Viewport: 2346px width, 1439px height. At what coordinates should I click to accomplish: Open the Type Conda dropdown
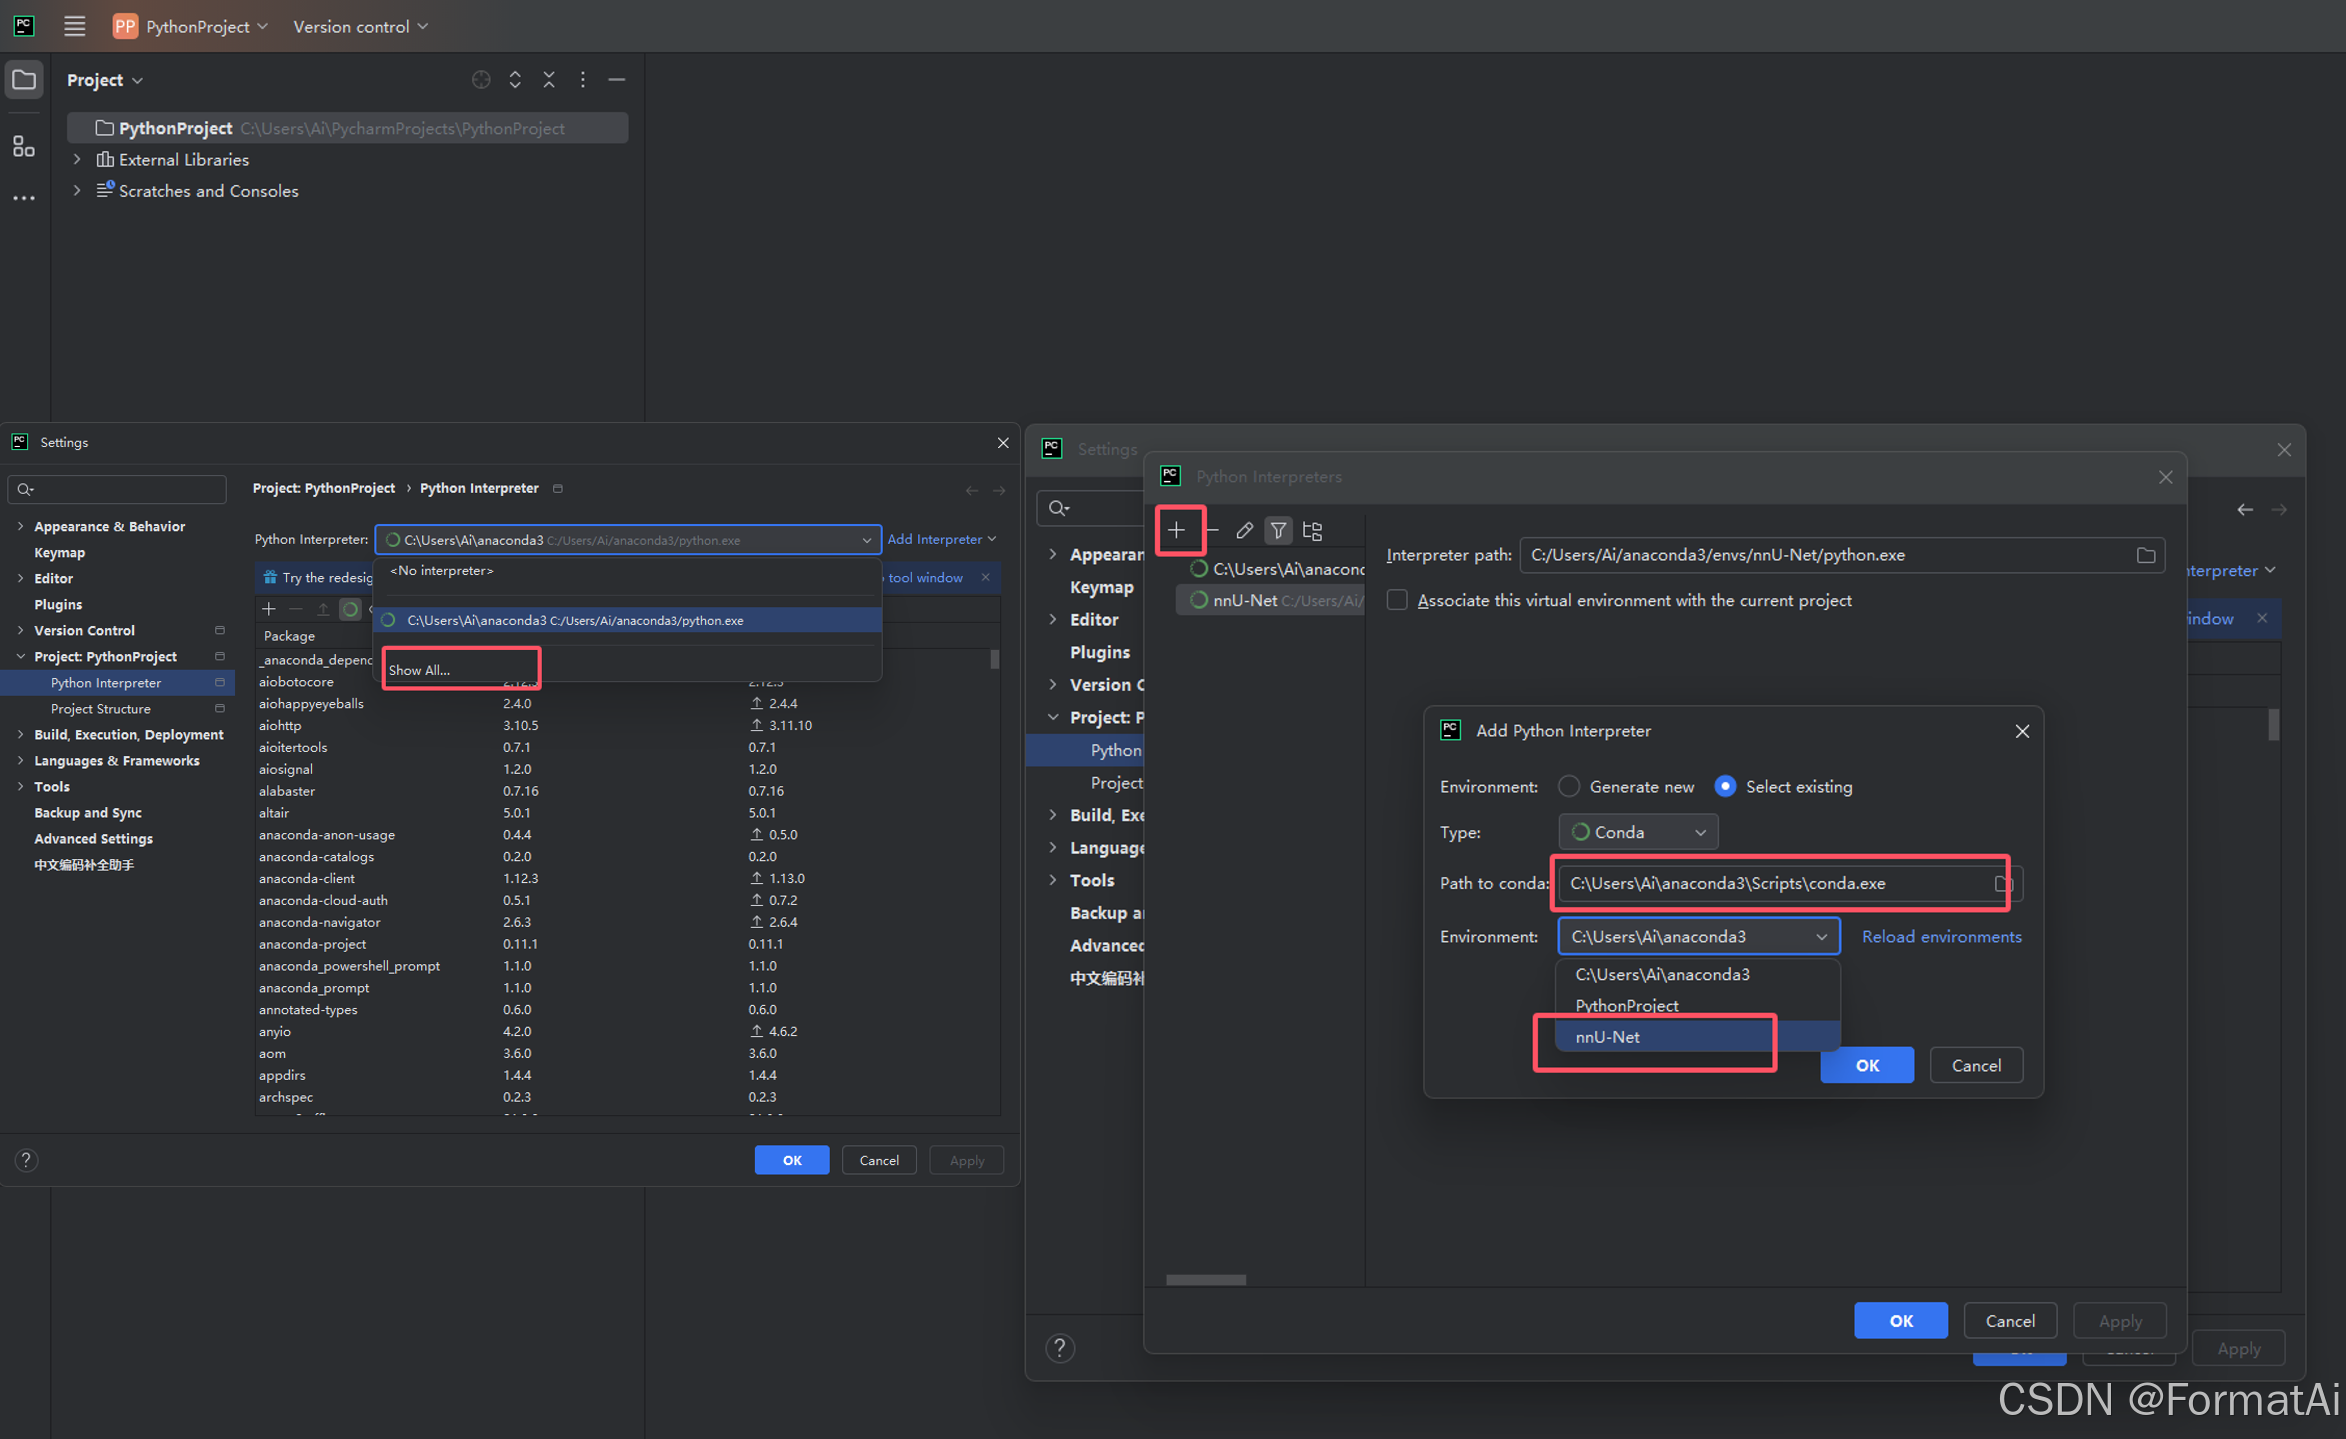[x=1637, y=832]
